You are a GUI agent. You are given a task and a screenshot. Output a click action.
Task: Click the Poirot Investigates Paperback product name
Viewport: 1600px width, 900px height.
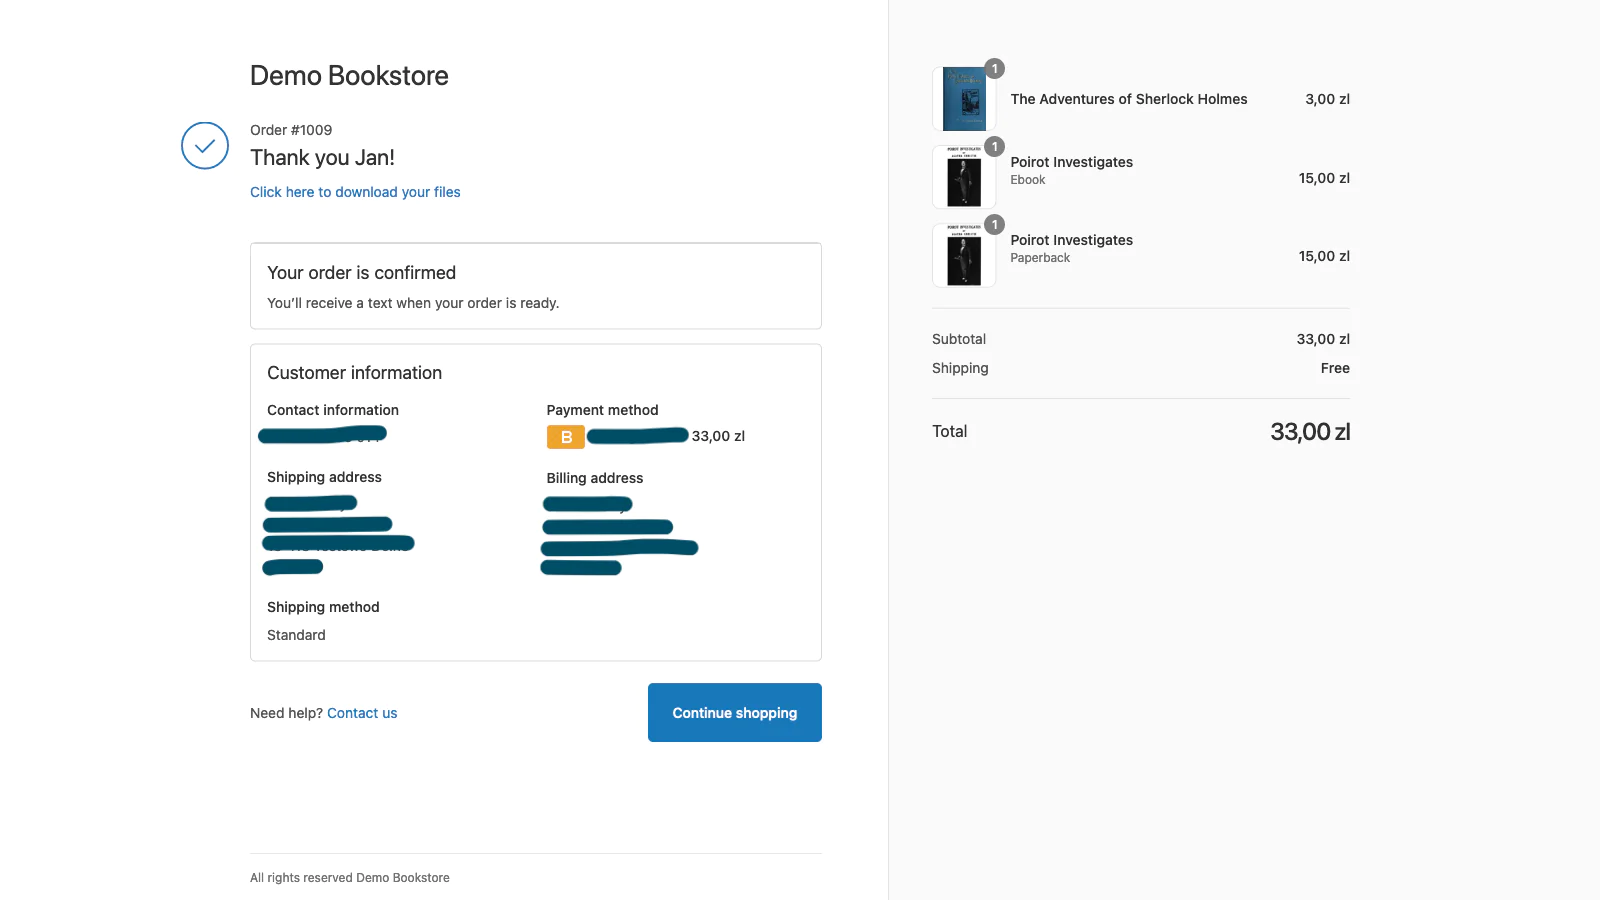coord(1071,240)
